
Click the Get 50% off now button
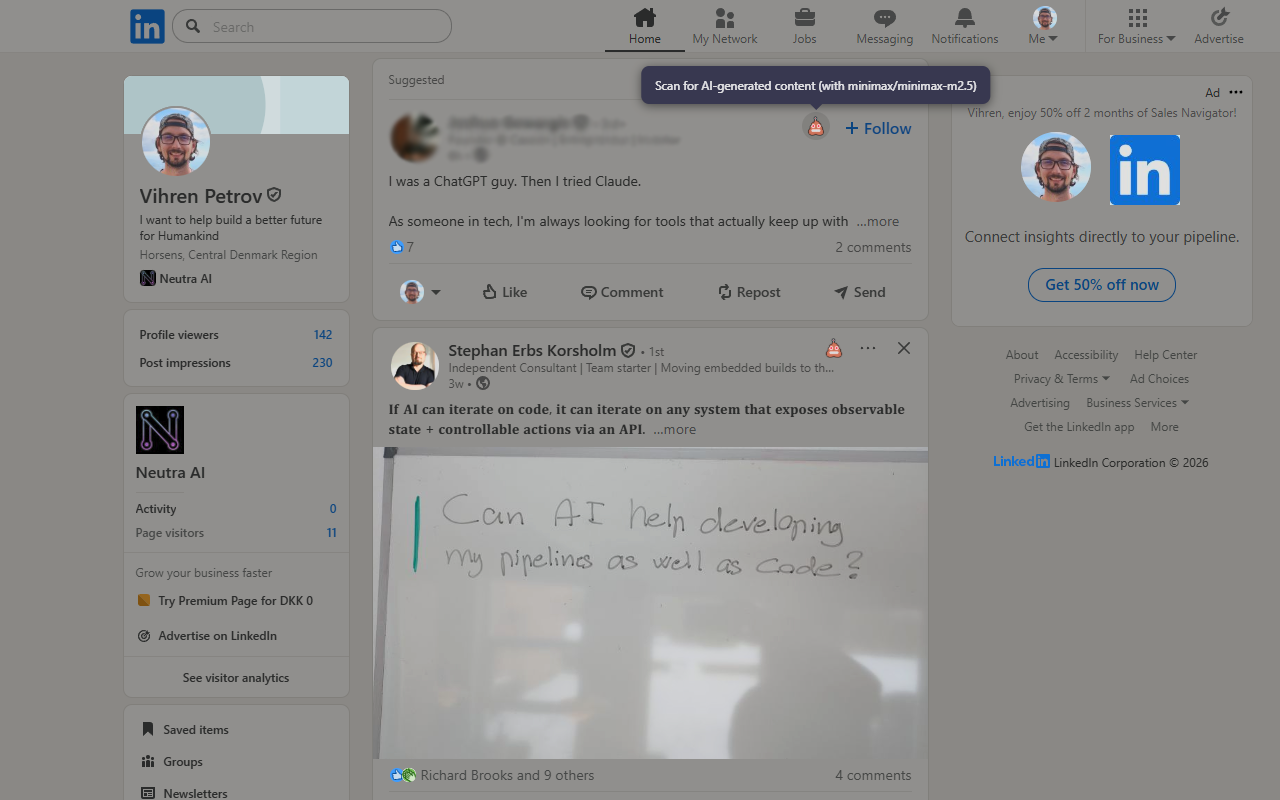point(1101,285)
